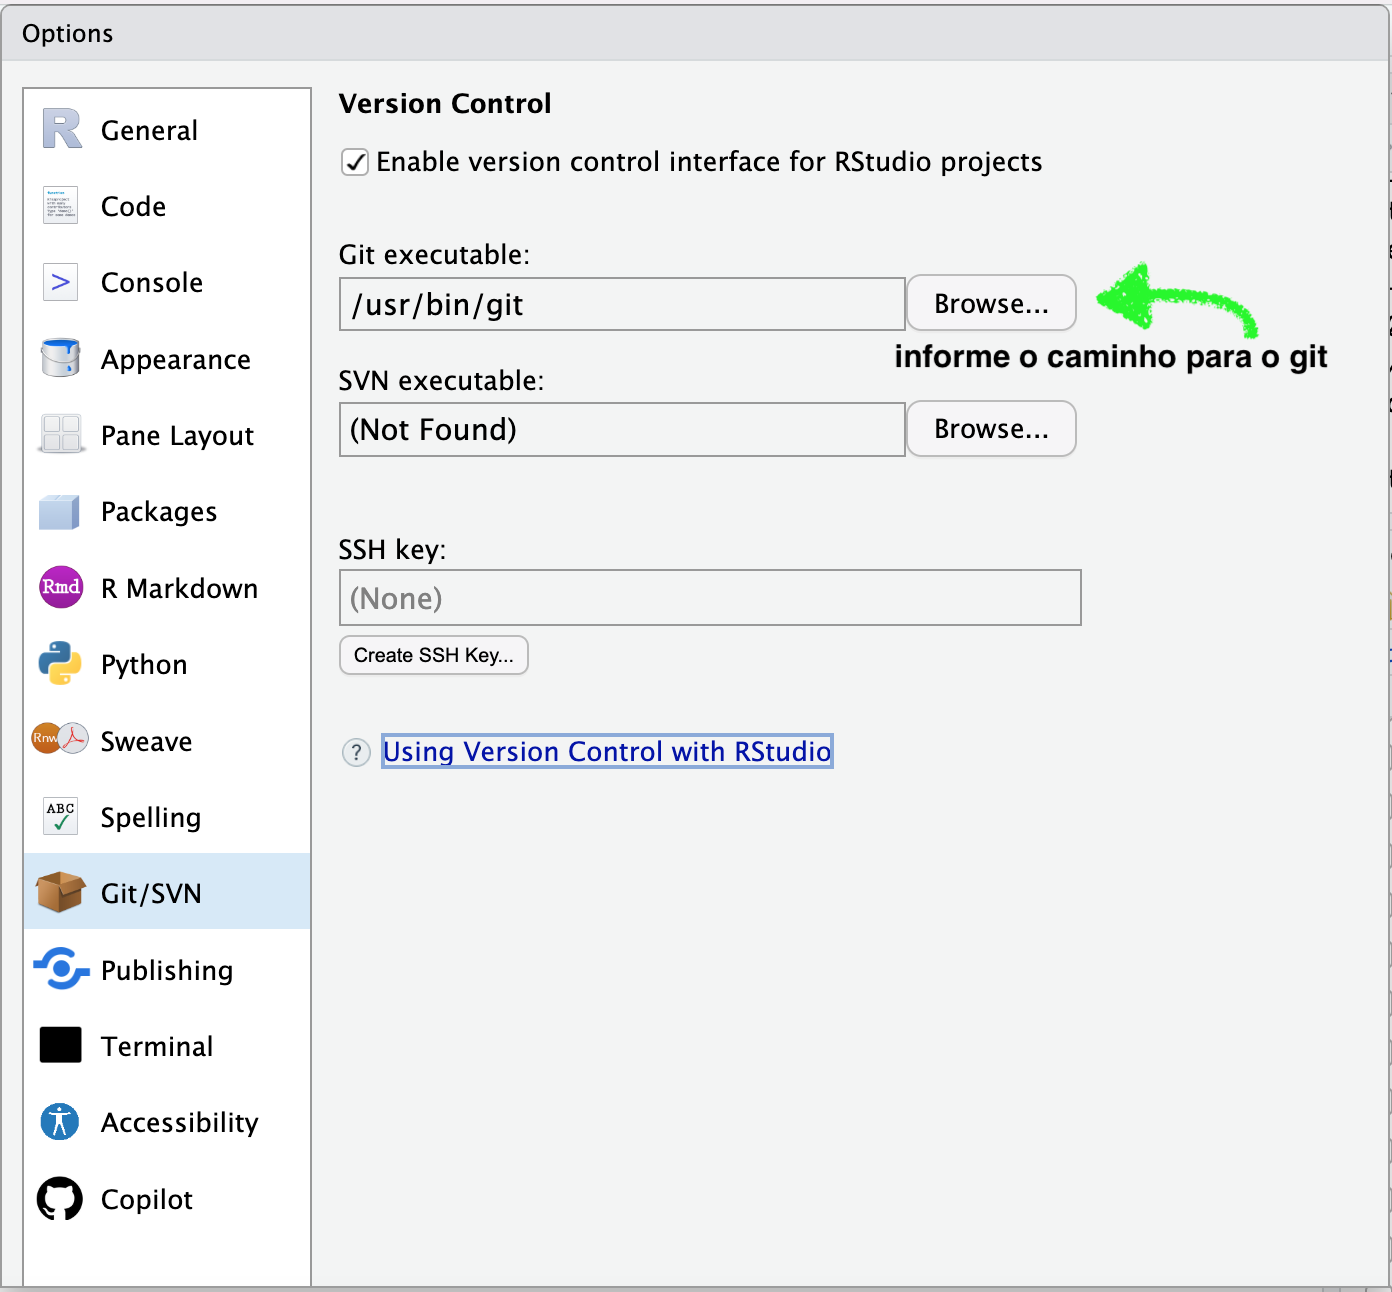
Task: Click the SSH key field
Action: (710, 598)
